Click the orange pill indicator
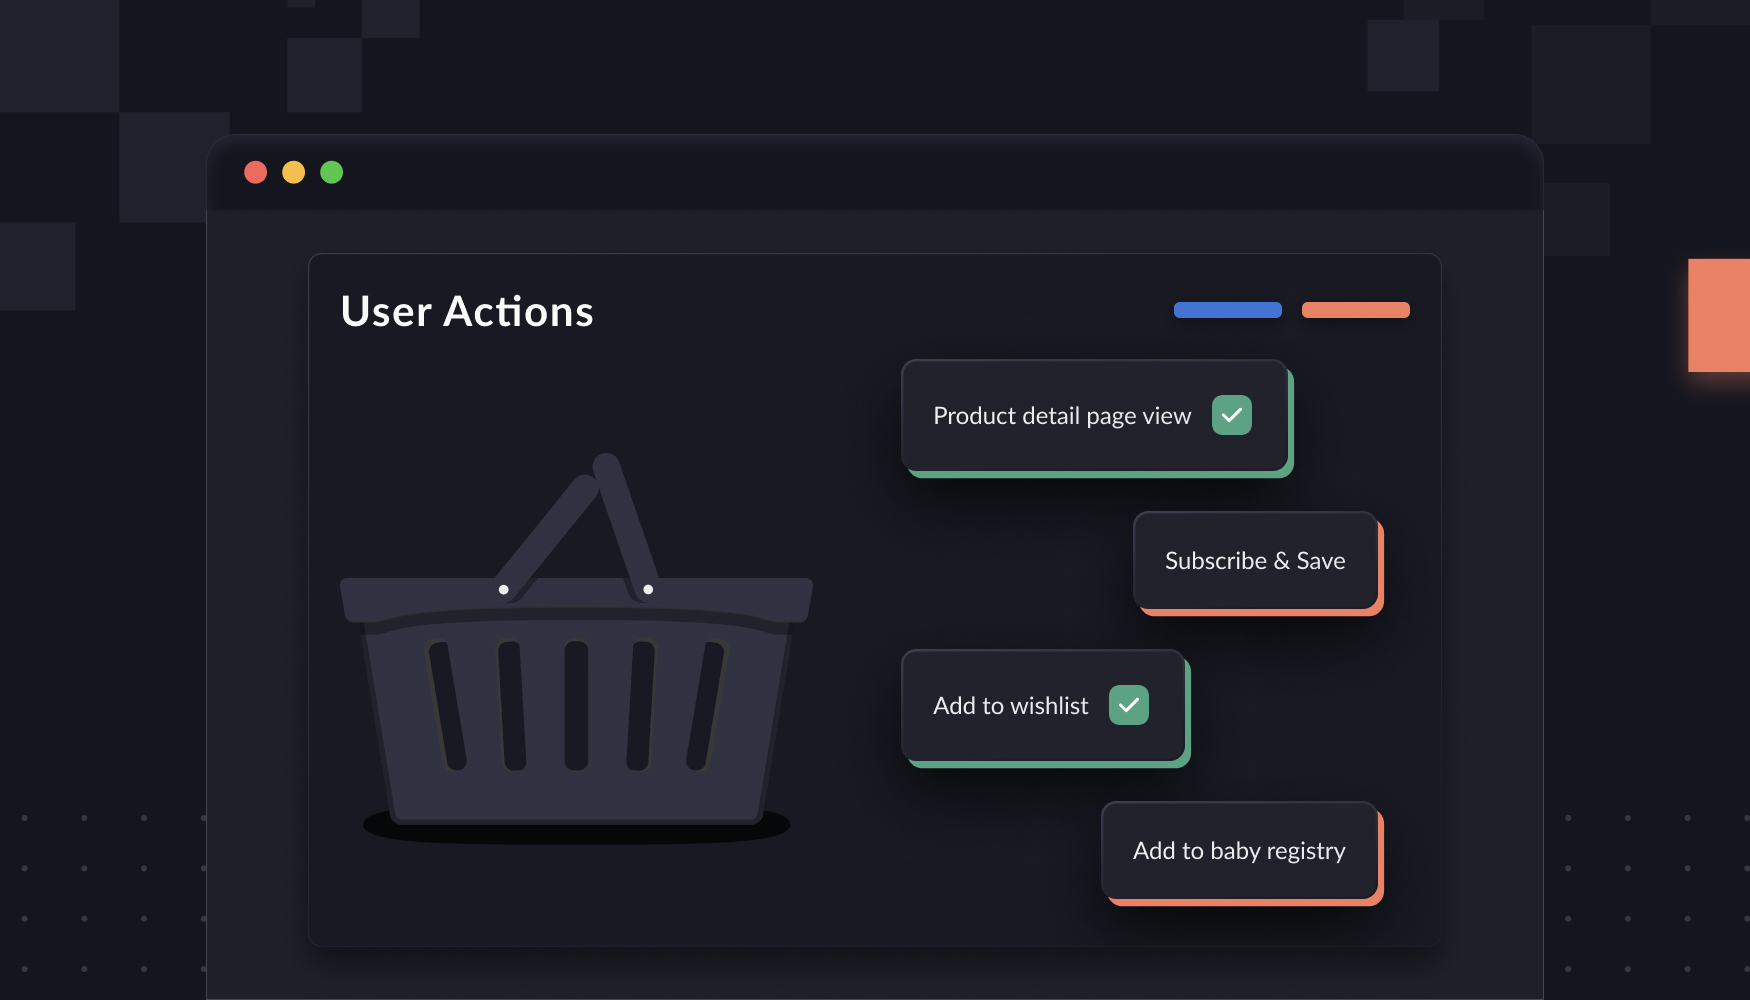This screenshot has width=1750, height=1000. click(1356, 310)
